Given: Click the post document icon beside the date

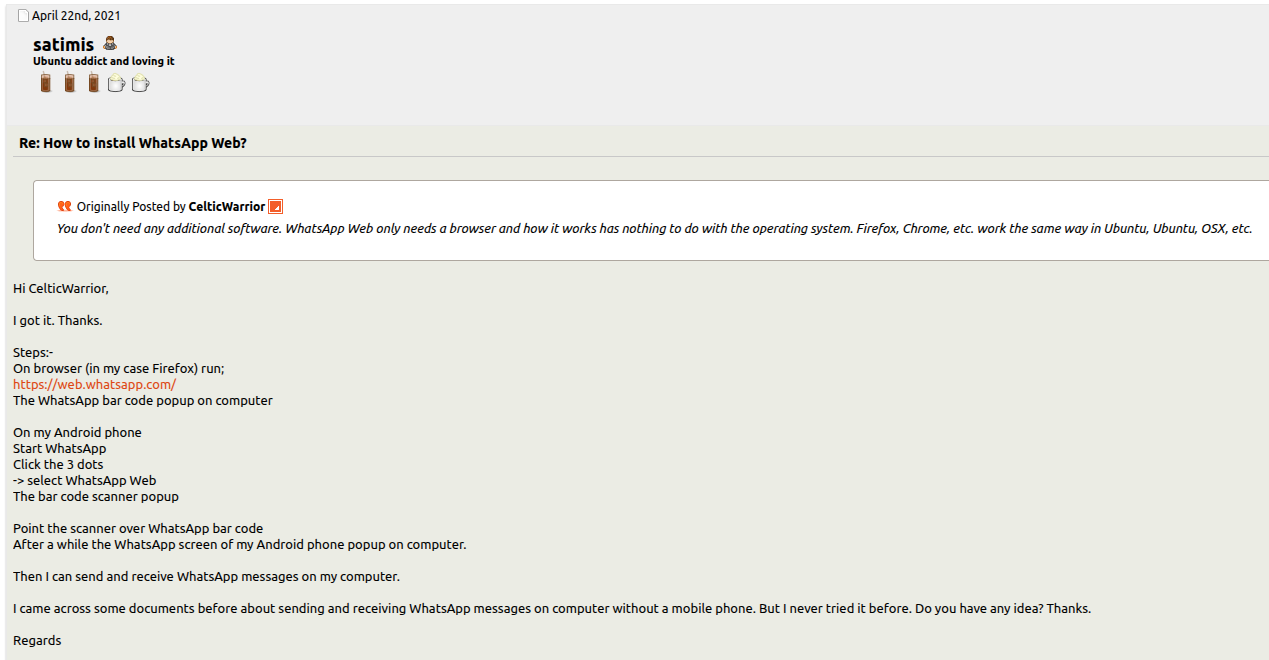Looking at the screenshot, I should 24,16.
